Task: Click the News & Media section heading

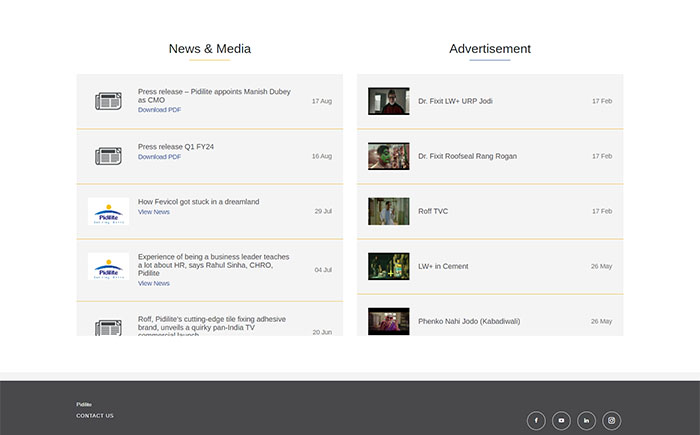Action: tap(210, 49)
